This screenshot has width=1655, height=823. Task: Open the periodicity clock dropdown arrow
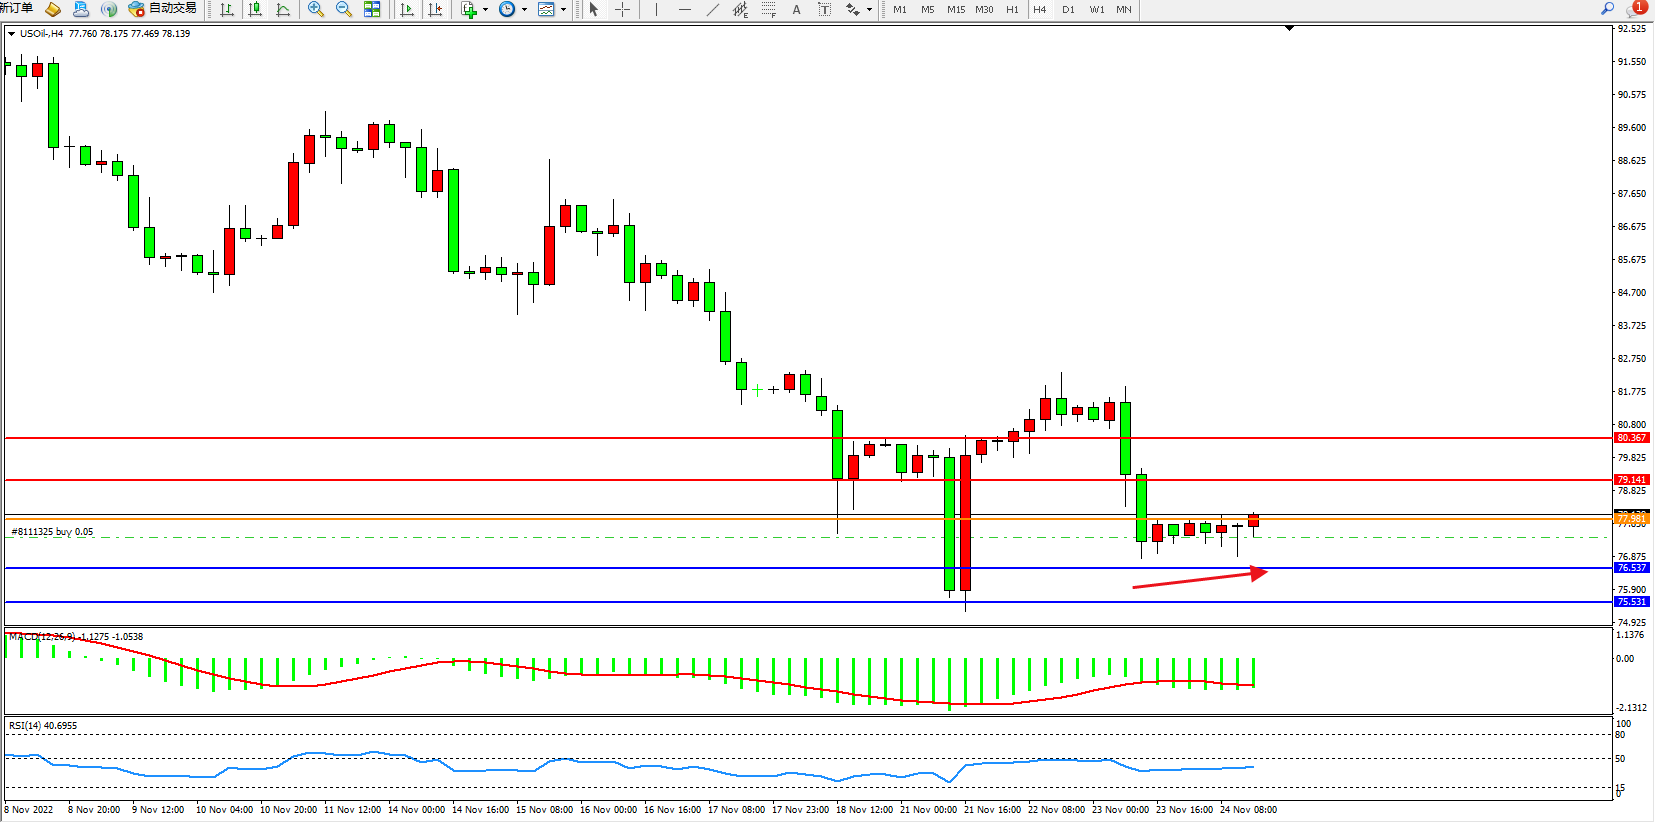coord(524,9)
